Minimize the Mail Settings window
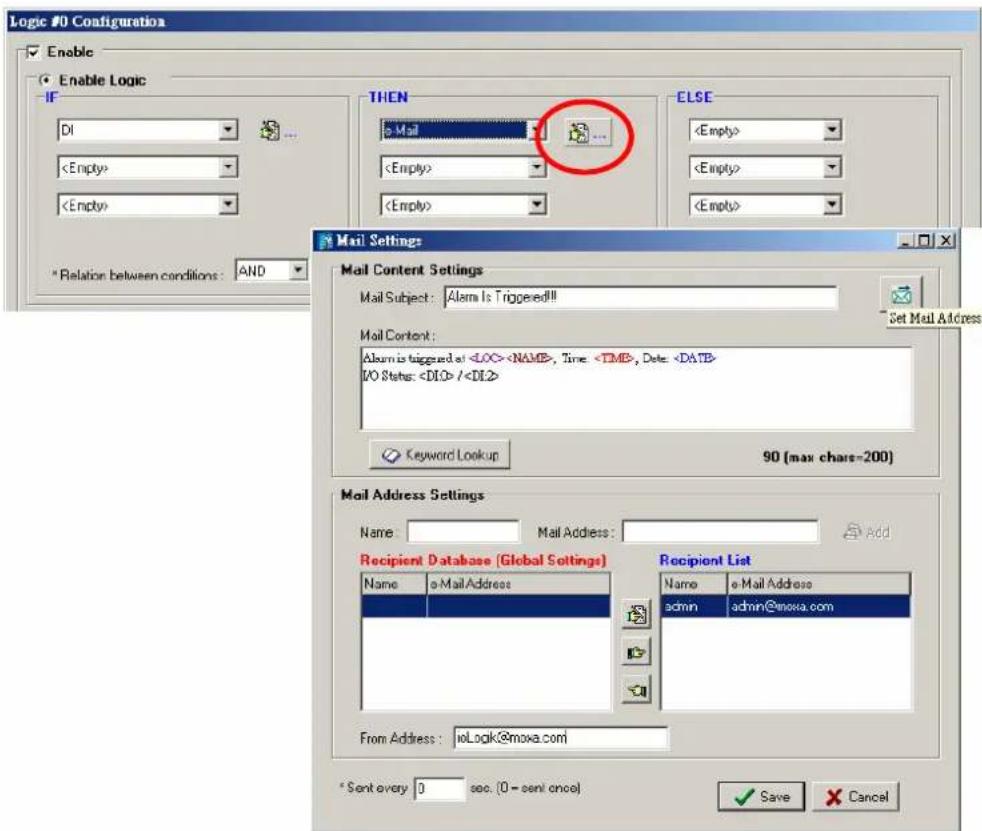 906,240
